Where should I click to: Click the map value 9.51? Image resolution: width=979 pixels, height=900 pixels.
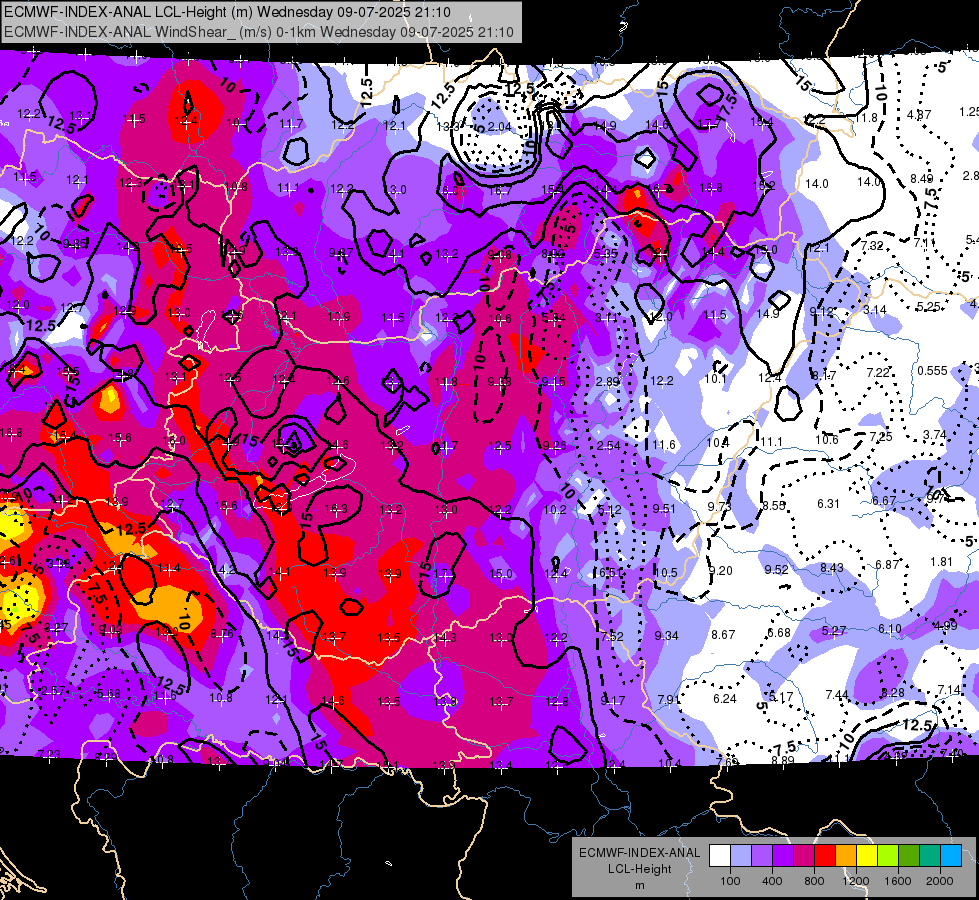(664, 508)
